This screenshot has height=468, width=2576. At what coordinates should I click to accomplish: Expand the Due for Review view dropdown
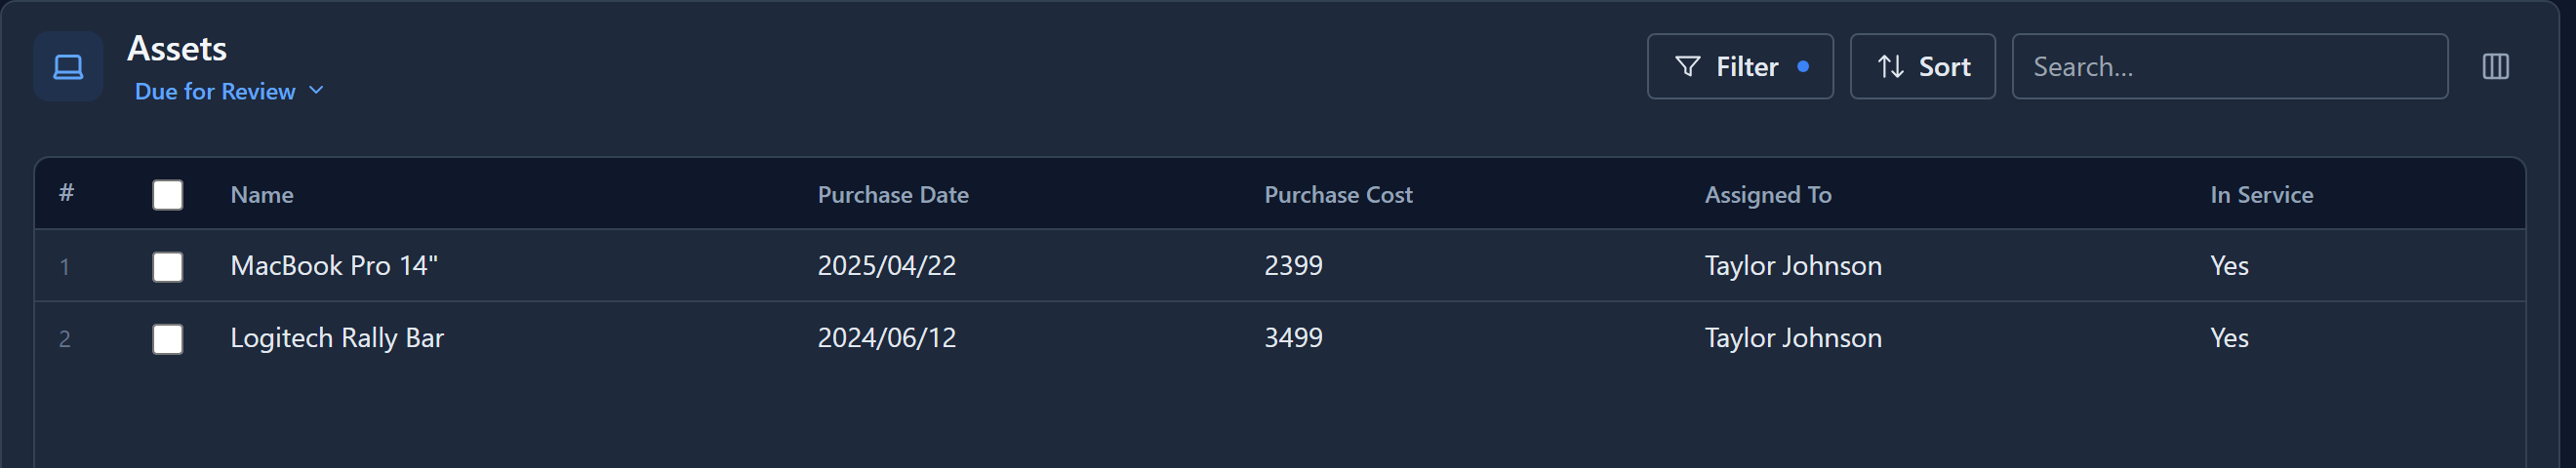(229, 91)
